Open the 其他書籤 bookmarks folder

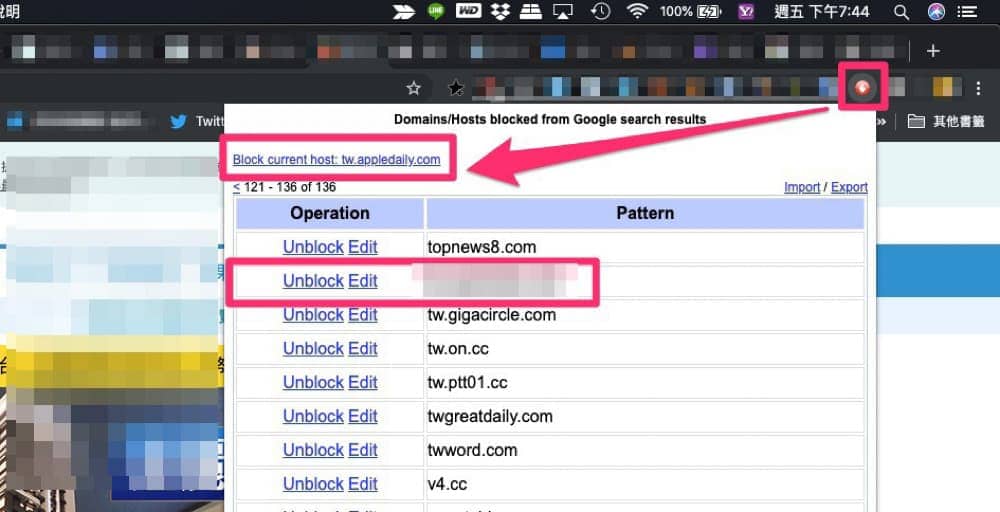(946, 121)
